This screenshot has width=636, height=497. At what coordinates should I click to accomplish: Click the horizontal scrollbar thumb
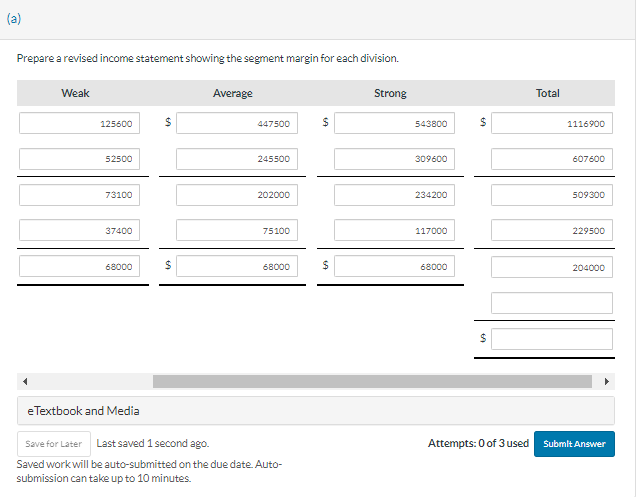372,381
